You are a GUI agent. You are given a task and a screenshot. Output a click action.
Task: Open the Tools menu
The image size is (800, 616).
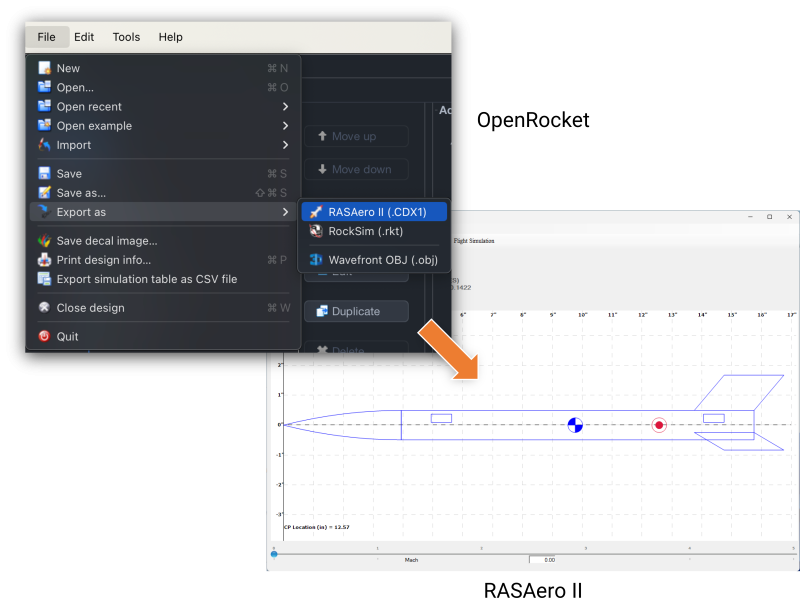coord(126,37)
